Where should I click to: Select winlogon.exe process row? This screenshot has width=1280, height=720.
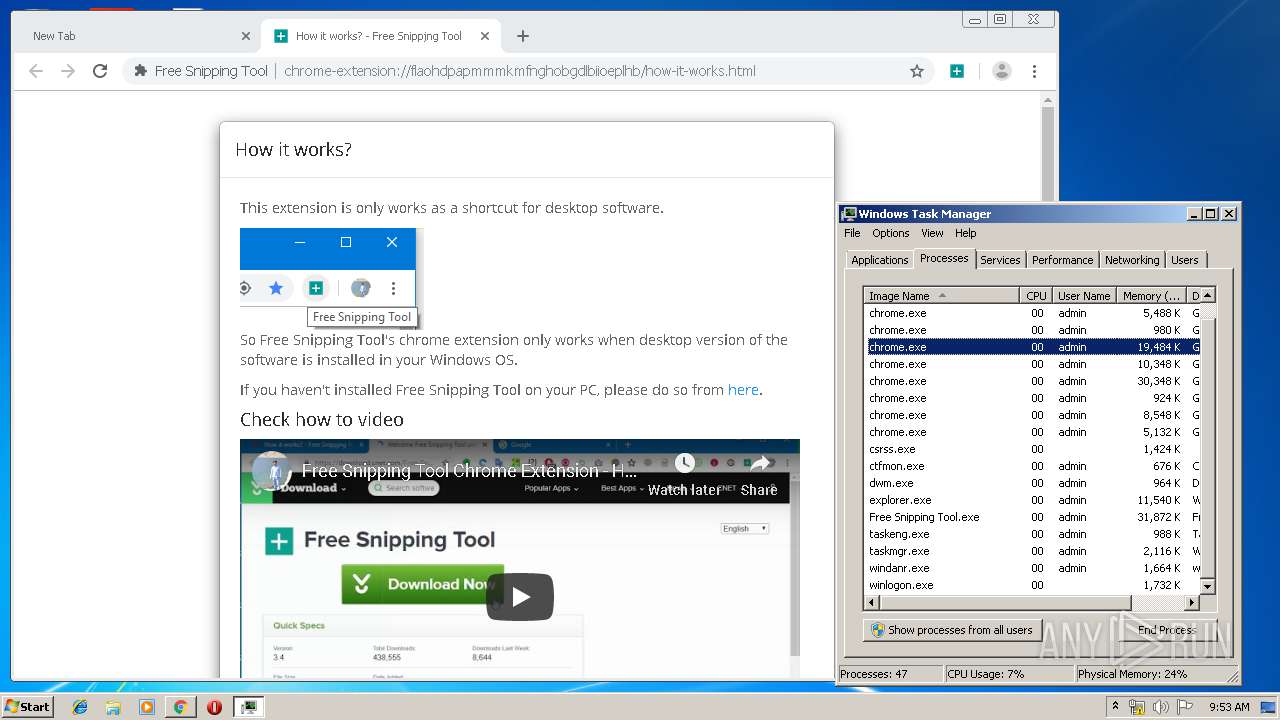1033,585
